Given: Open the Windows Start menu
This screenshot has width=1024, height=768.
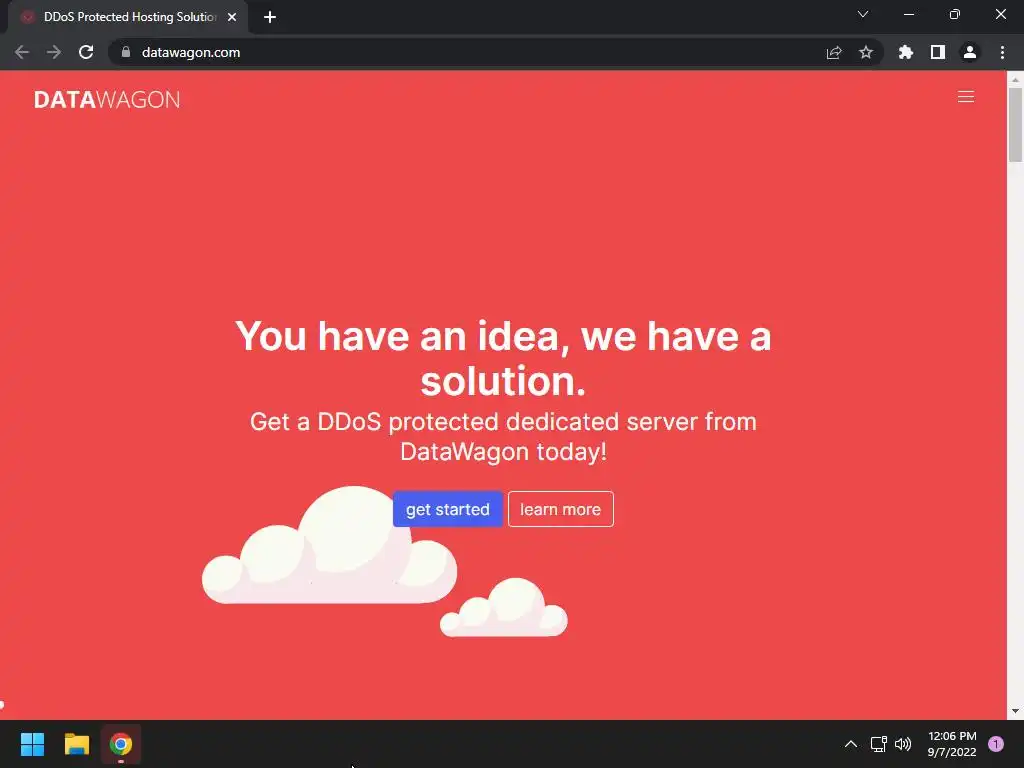Looking at the screenshot, I should [x=32, y=744].
